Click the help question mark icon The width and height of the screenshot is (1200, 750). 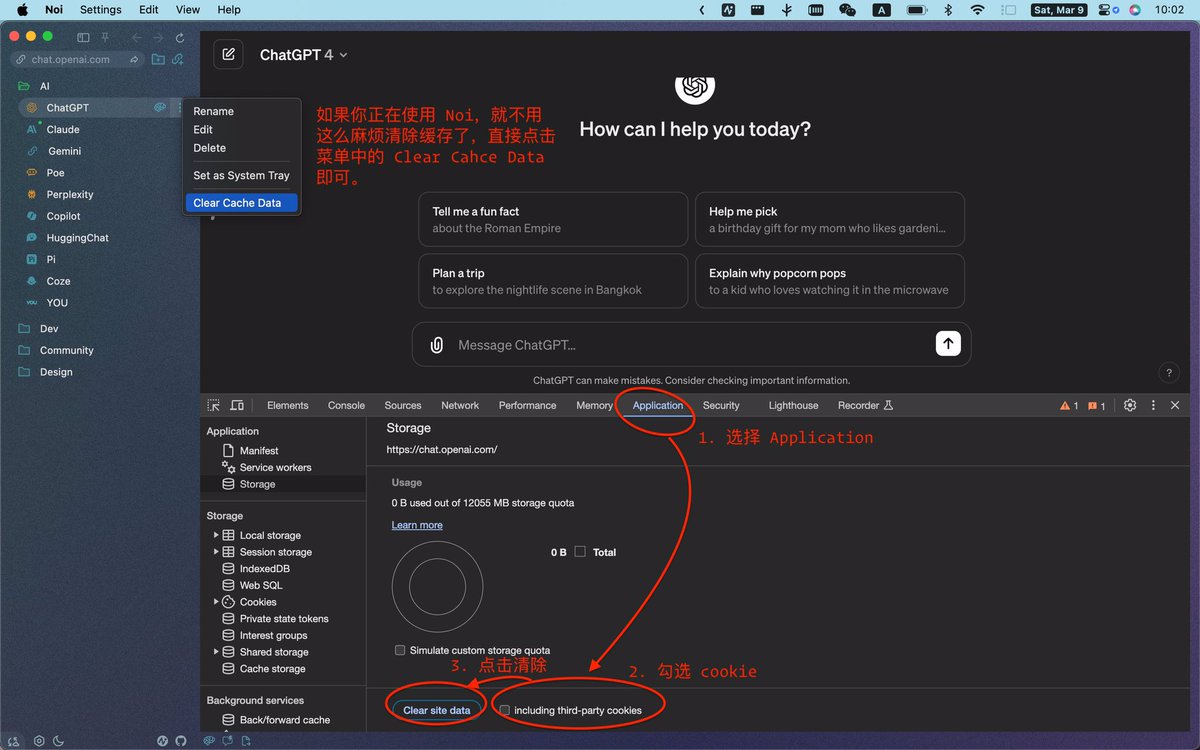(1169, 372)
